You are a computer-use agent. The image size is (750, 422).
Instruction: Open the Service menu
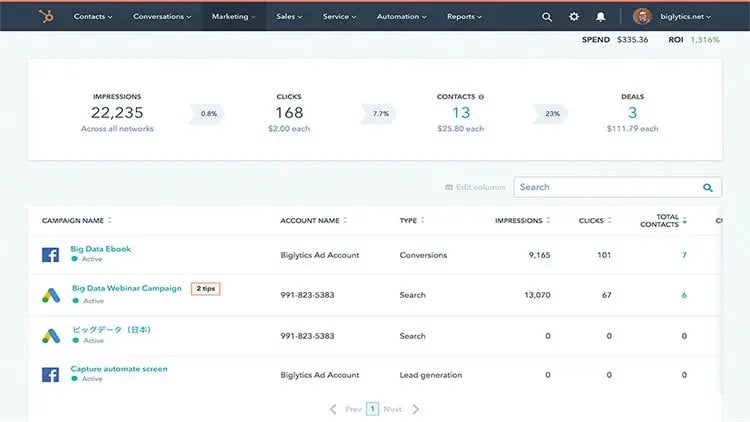[x=339, y=17]
